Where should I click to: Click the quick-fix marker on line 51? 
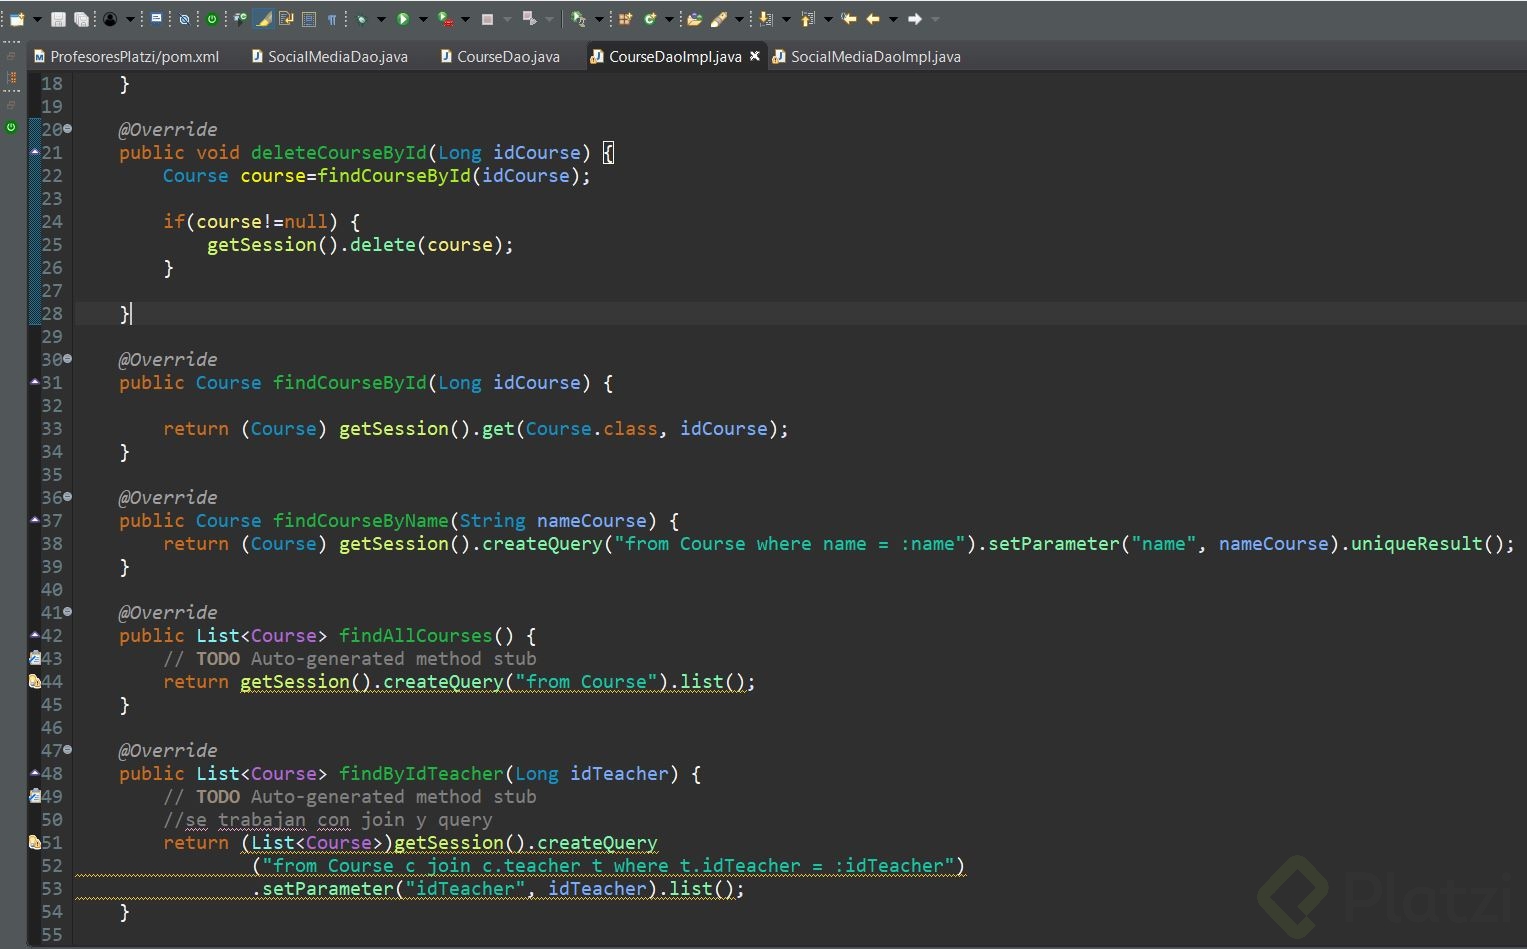point(35,843)
